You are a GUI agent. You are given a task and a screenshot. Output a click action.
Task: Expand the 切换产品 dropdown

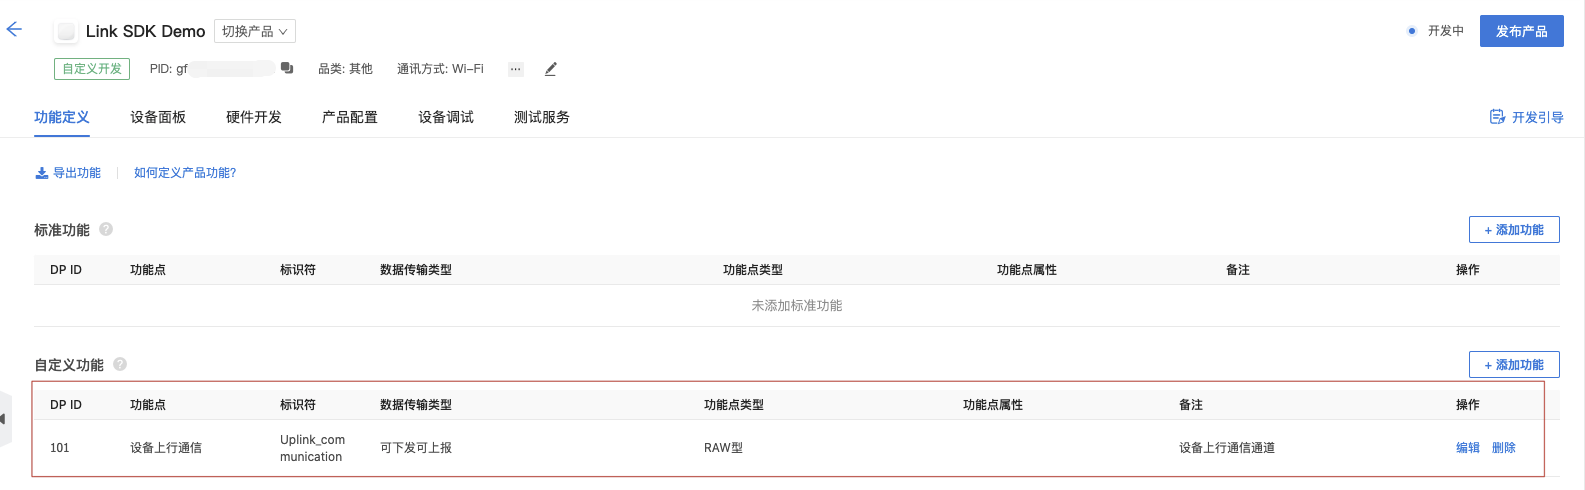(x=255, y=32)
